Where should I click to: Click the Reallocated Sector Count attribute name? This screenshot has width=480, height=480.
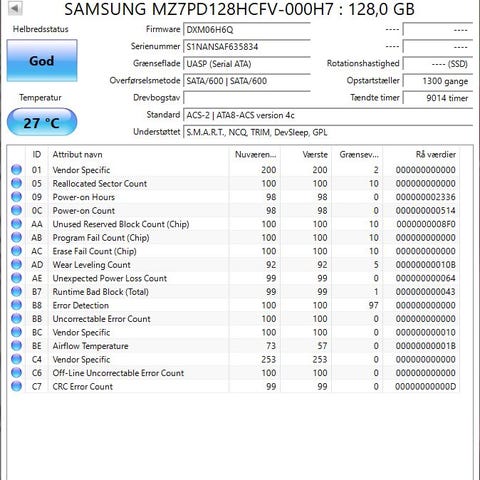100,183
